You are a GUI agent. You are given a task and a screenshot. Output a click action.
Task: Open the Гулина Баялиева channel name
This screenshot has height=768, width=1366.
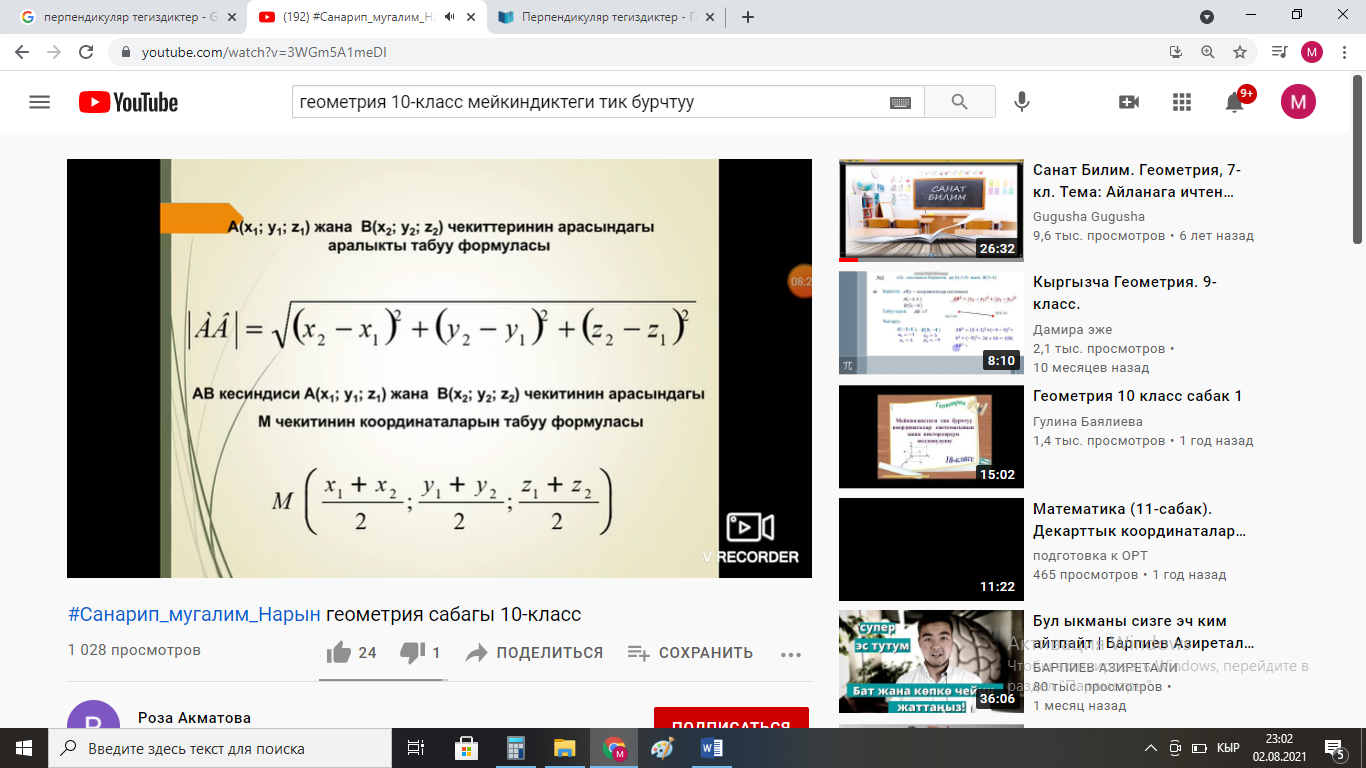[x=1087, y=422]
